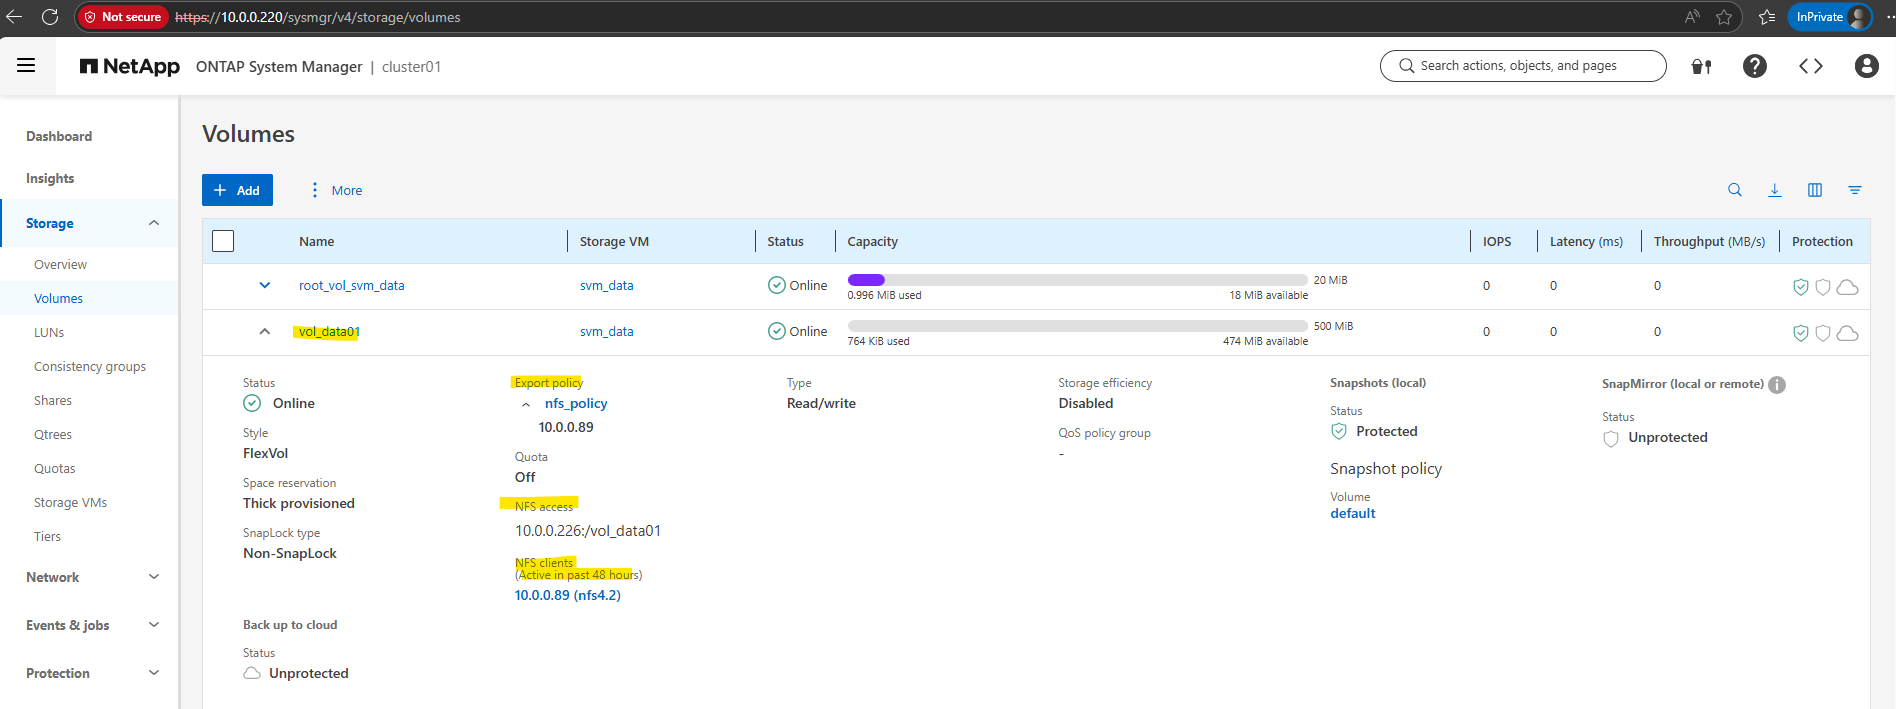Image resolution: width=1896 pixels, height=709 pixels.
Task: Open the storage Overview page
Action: click(60, 264)
